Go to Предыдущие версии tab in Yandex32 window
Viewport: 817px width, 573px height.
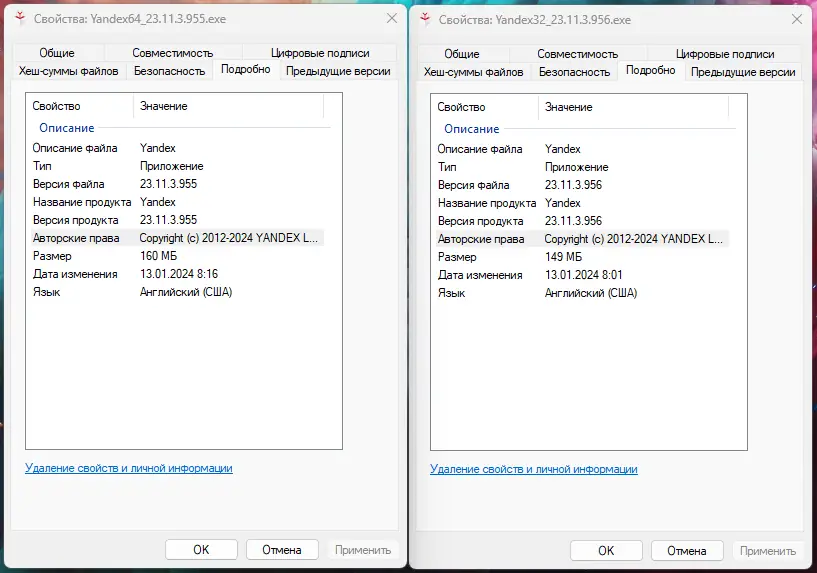[x=743, y=72]
